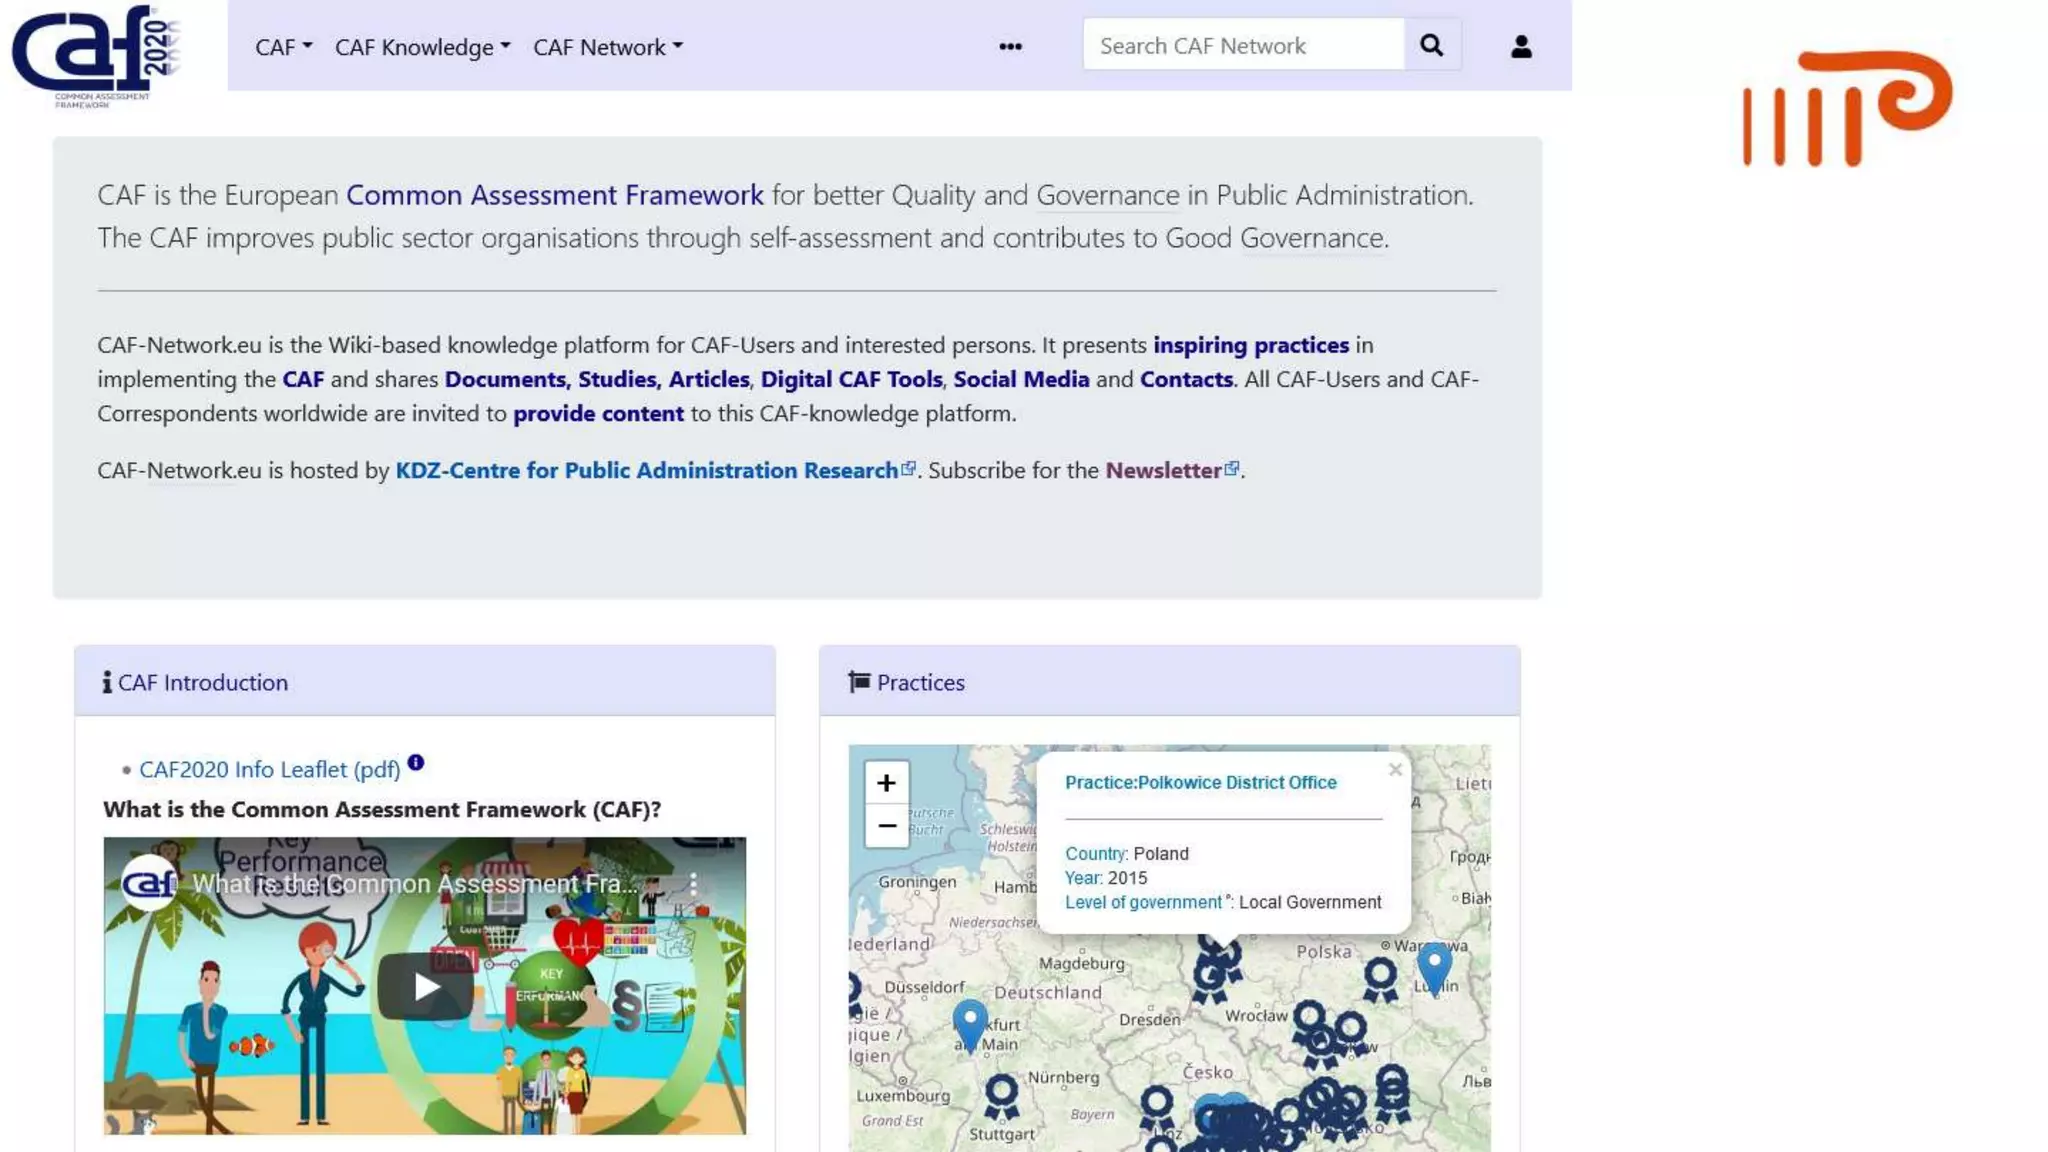2048x1152 pixels.
Task: Zoom in the practices map
Action: tap(886, 783)
